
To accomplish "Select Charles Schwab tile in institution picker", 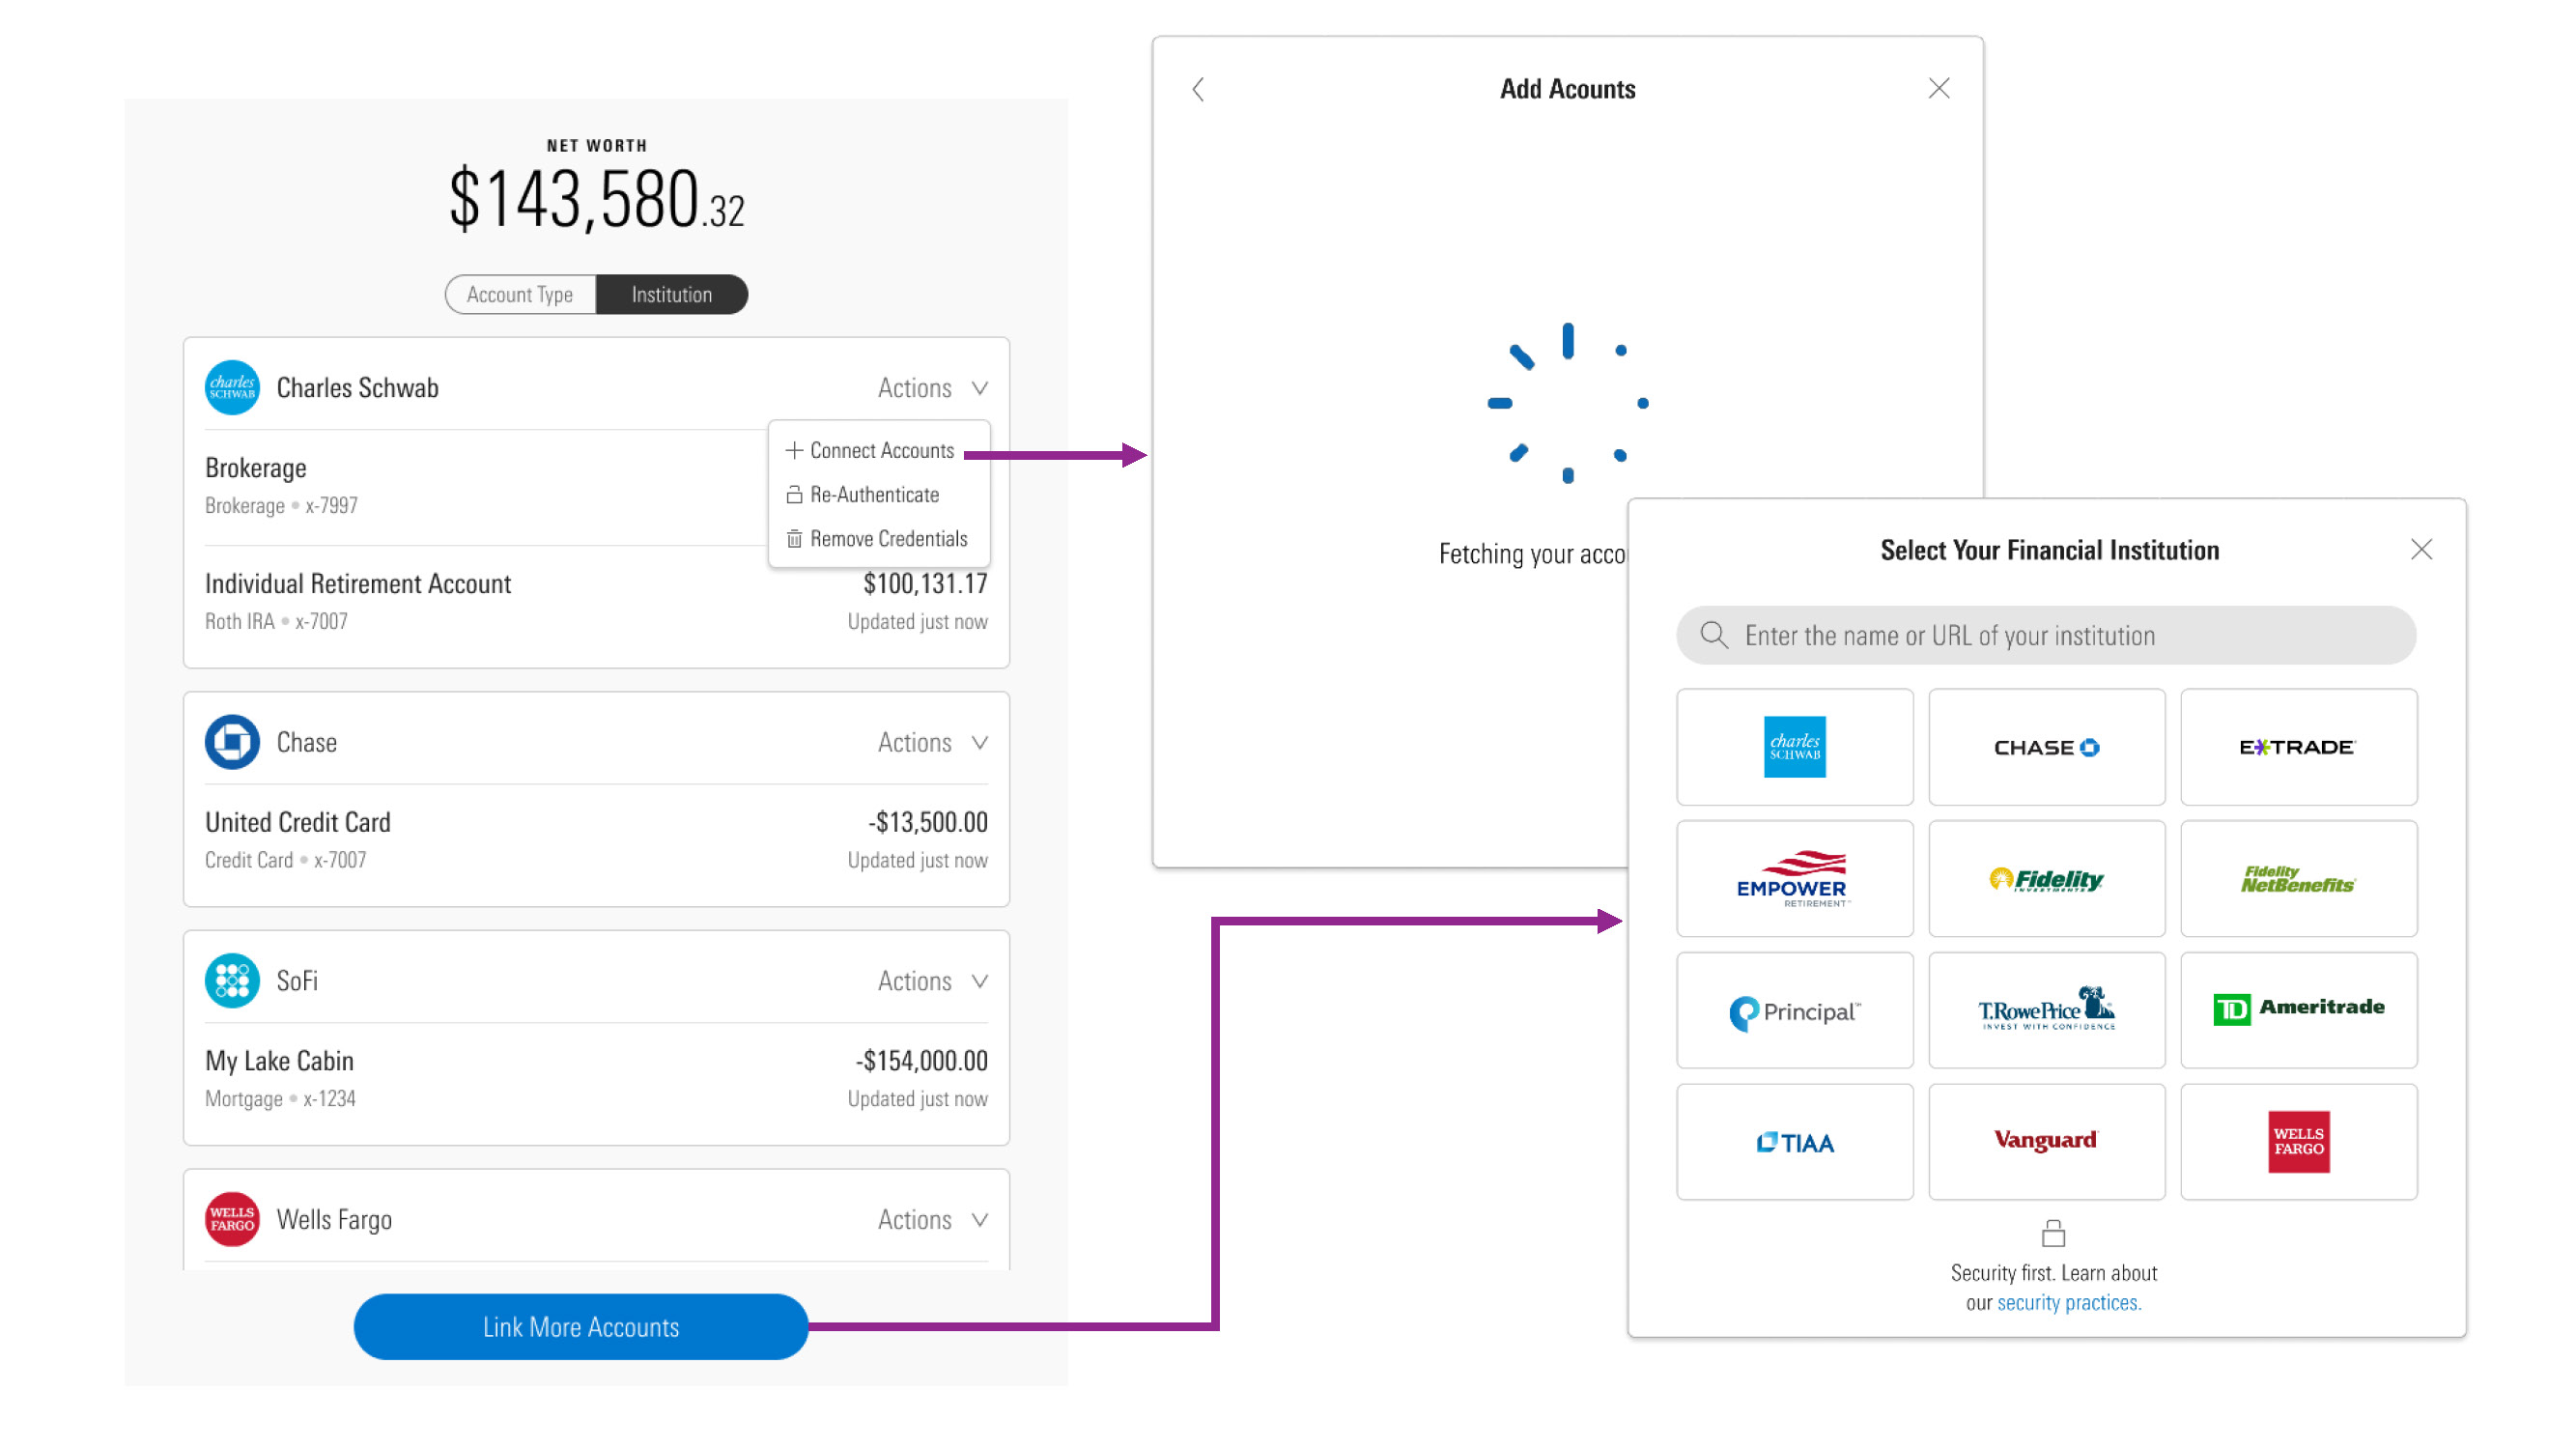I will tap(1794, 747).
